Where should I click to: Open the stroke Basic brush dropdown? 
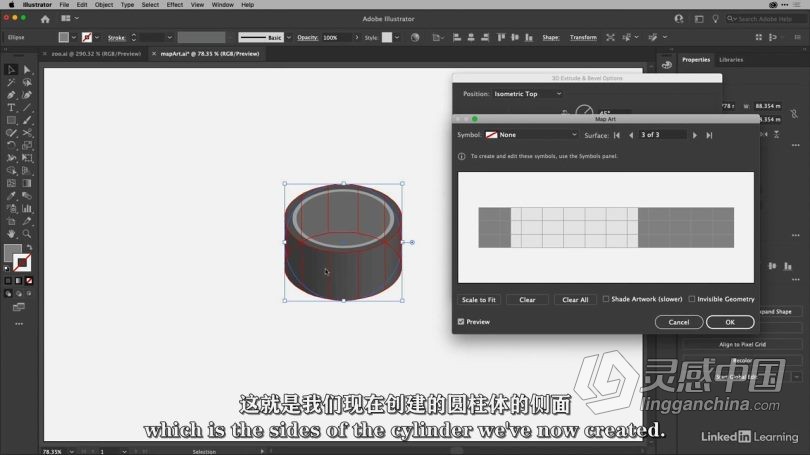point(289,38)
